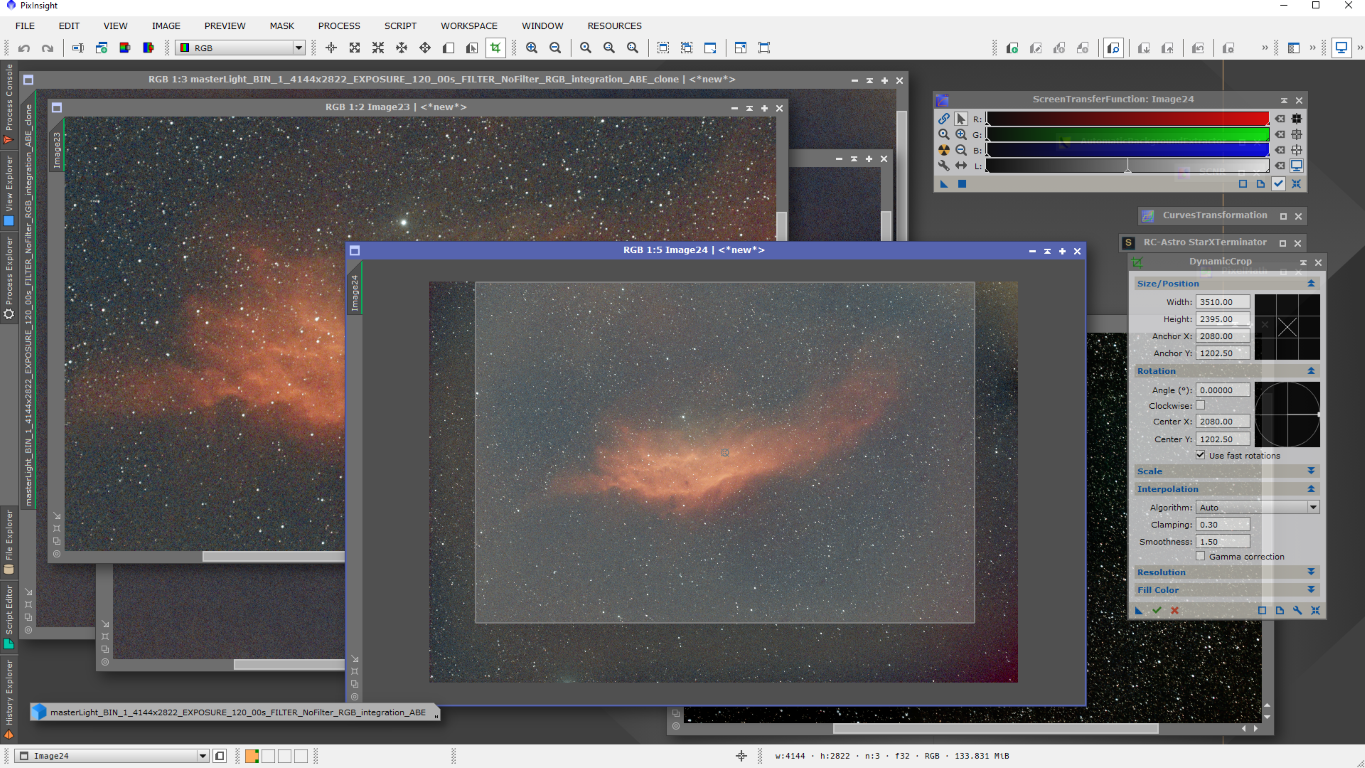
Task: Enable Gamma correction checkbox
Action: tap(1200, 557)
